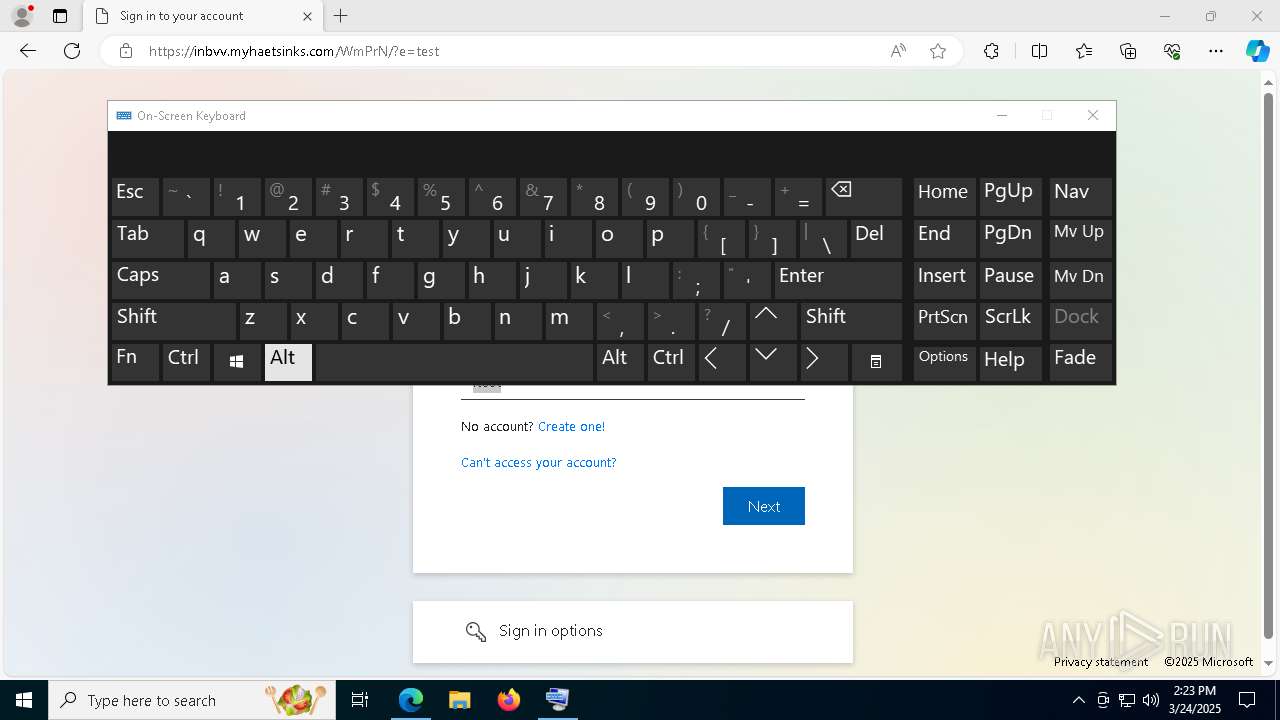Open the Privacy statement link

pos(1101,662)
